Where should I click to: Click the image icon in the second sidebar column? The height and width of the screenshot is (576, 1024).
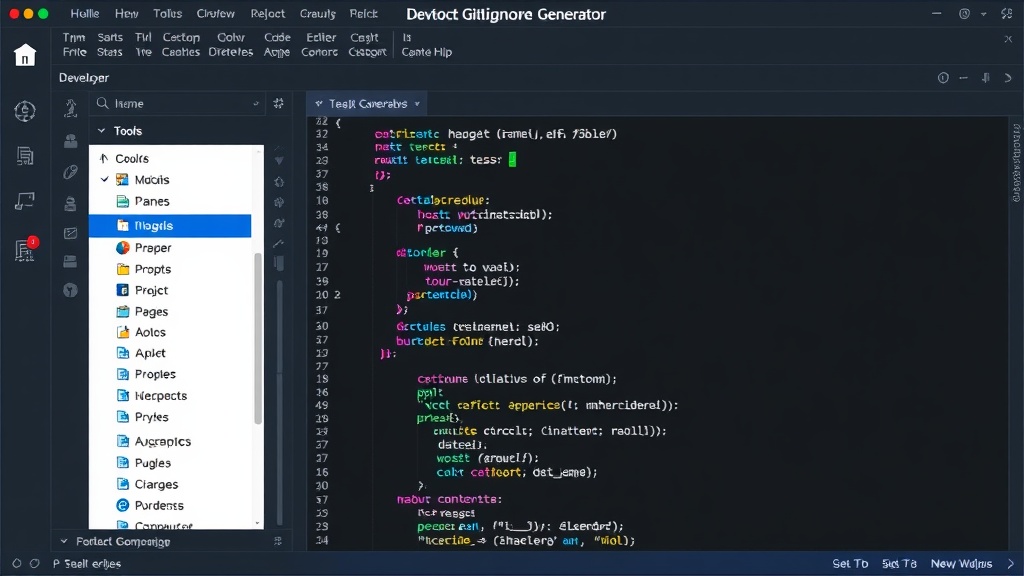point(71,233)
